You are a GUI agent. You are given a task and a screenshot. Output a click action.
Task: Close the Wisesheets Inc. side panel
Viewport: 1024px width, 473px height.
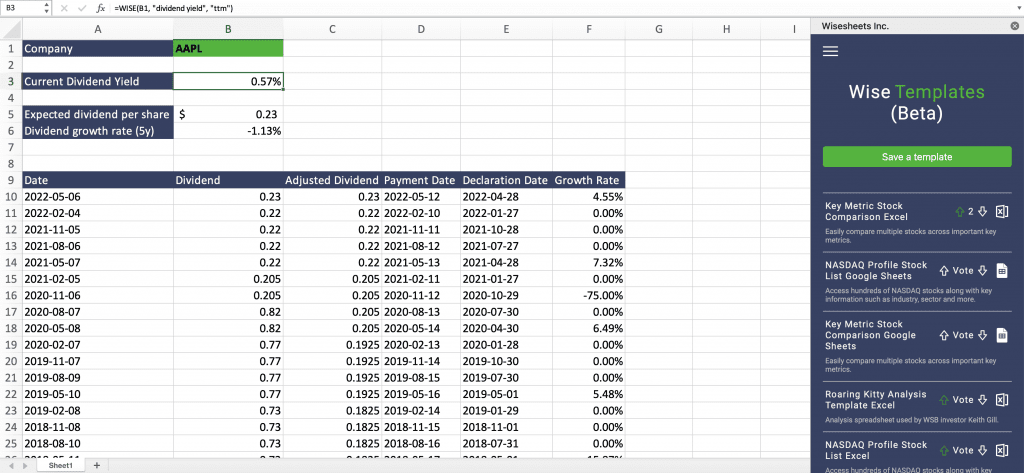click(1014, 26)
